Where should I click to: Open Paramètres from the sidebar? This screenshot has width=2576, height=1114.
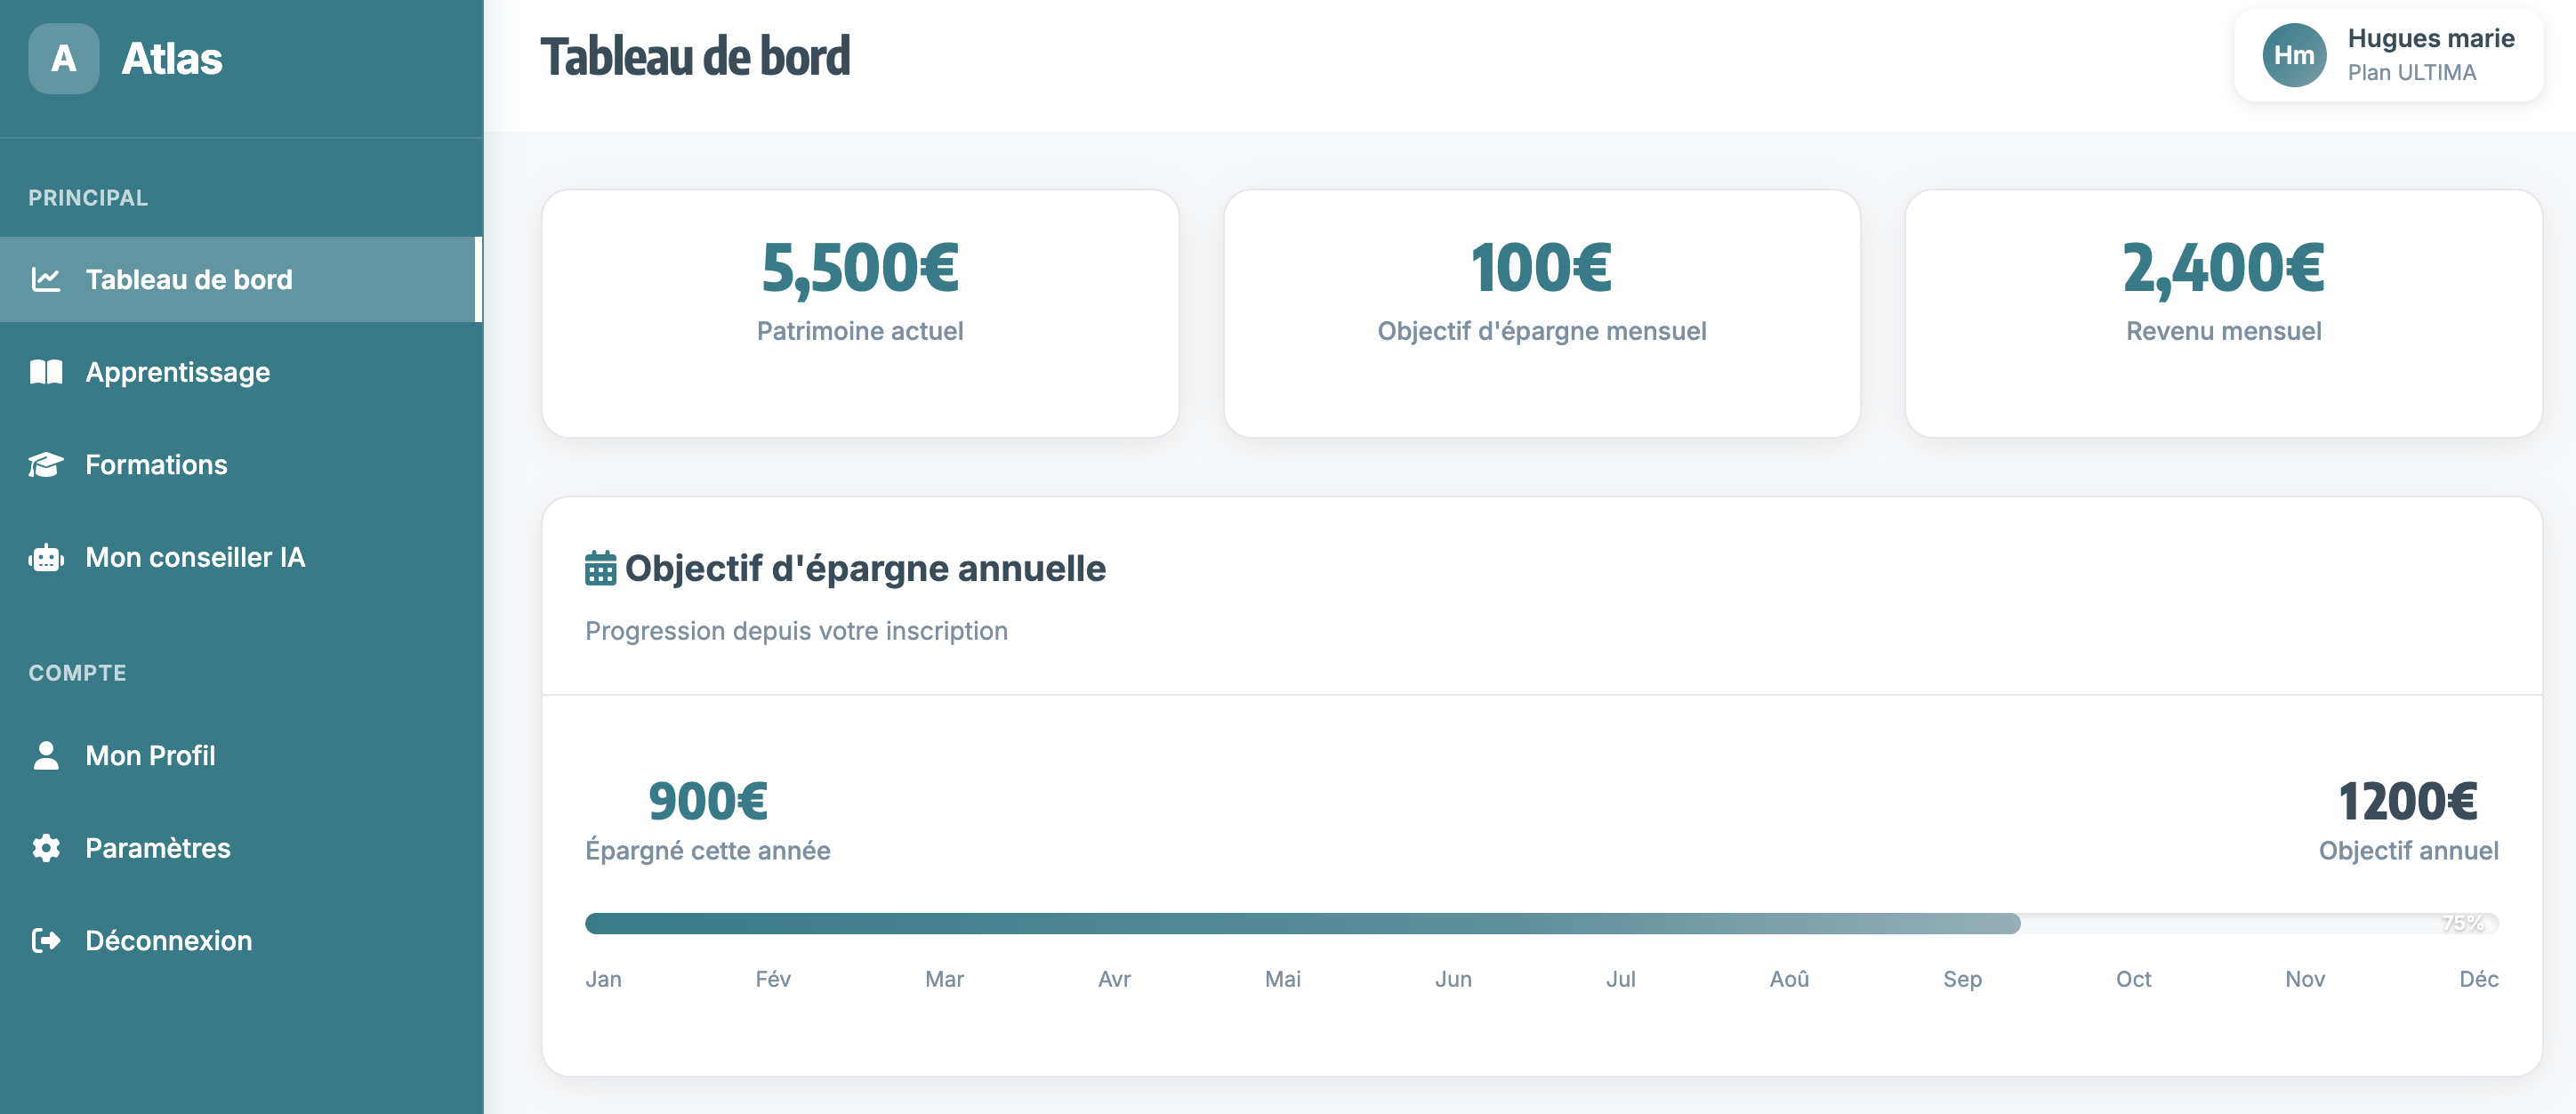[x=158, y=848]
